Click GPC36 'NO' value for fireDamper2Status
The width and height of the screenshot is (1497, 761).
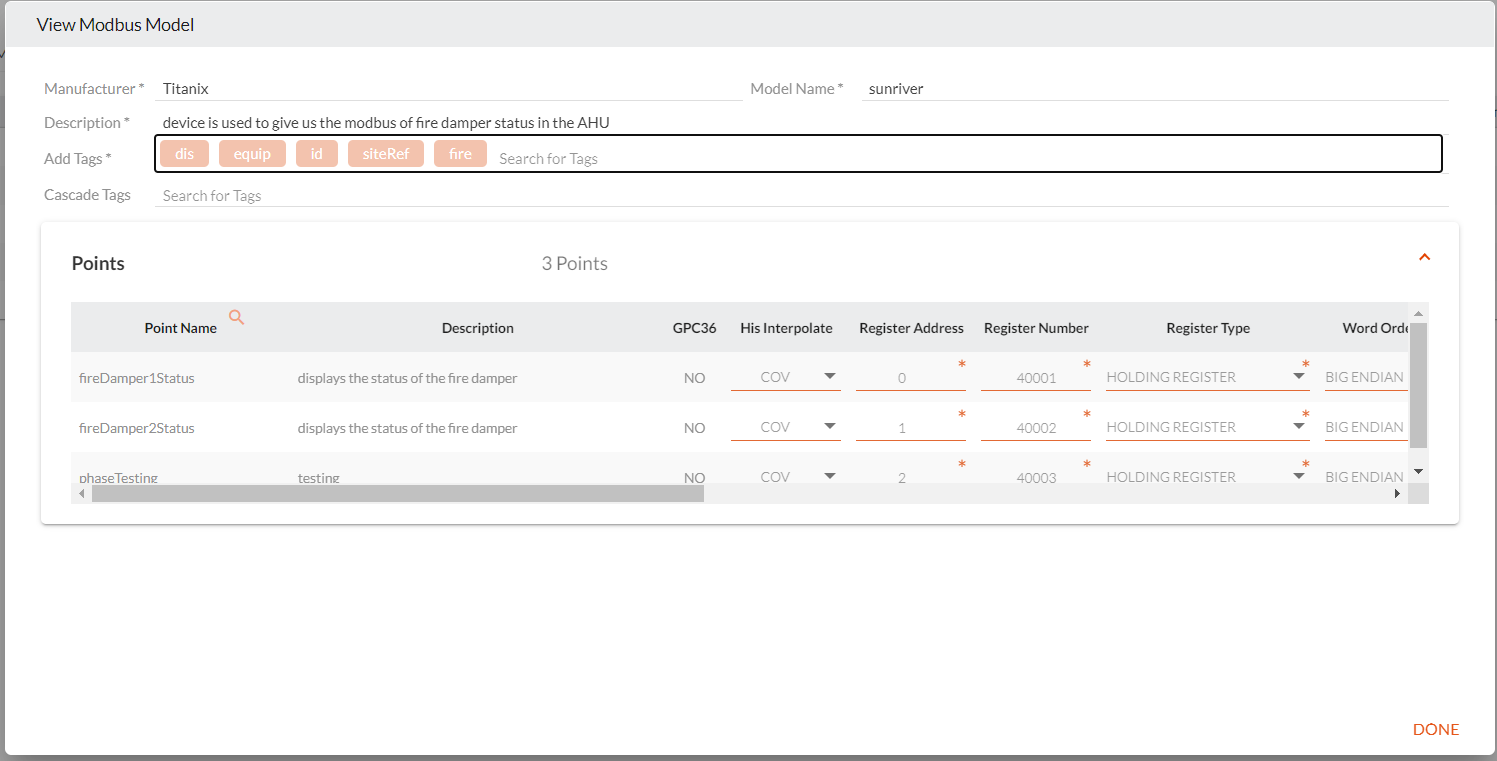(x=694, y=428)
